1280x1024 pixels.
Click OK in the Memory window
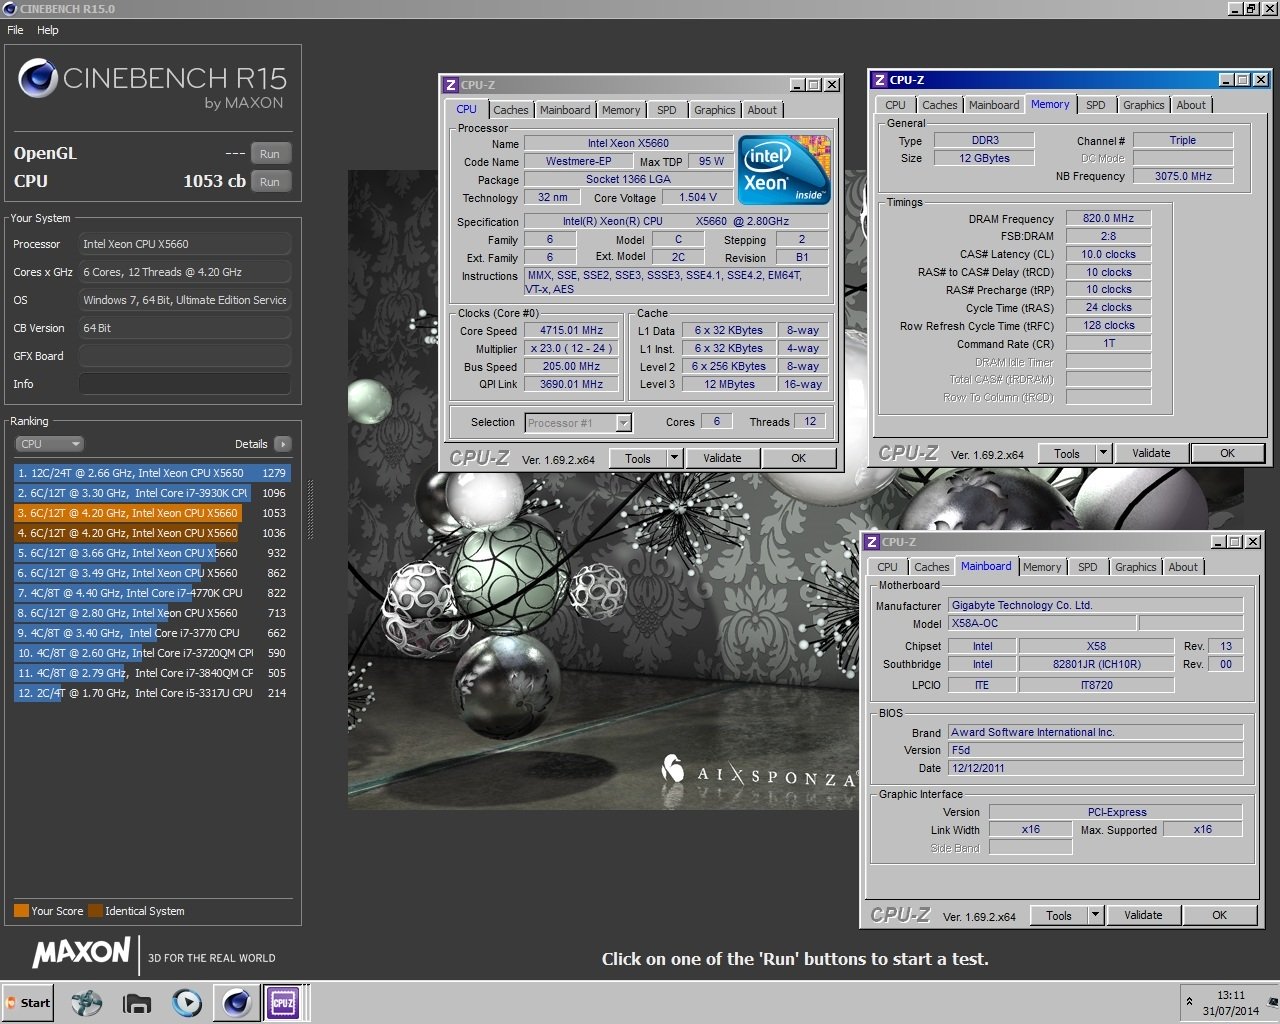point(1227,453)
